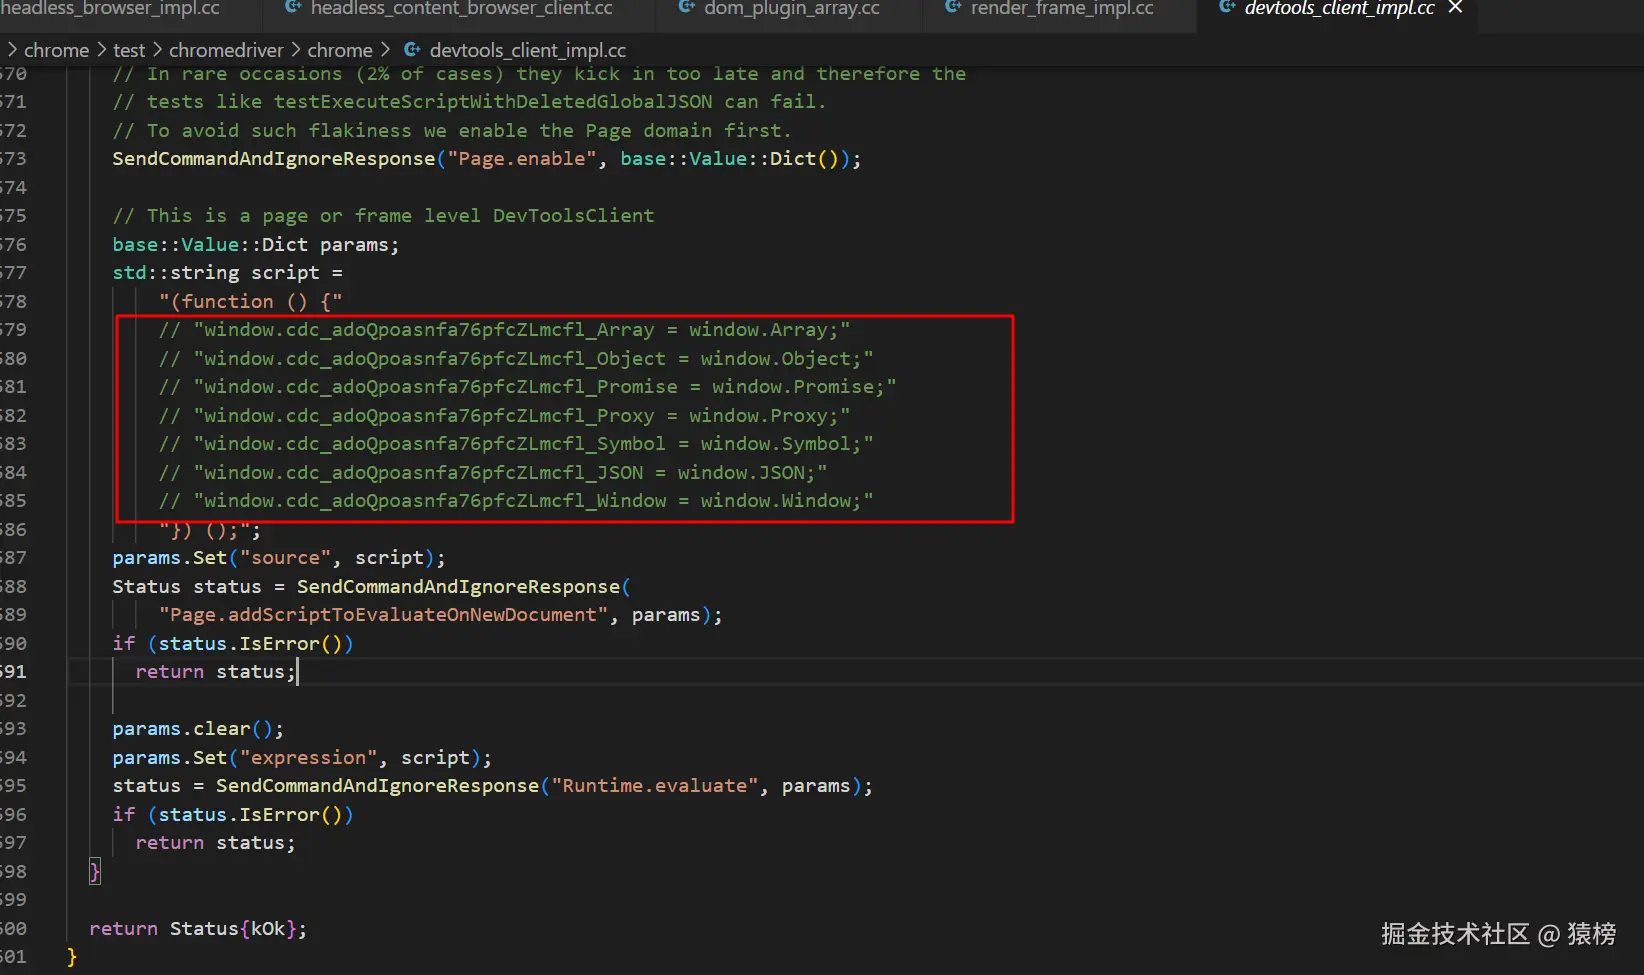
Task: Open the headless_content_browser_client.cc tab
Action: (x=461, y=8)
